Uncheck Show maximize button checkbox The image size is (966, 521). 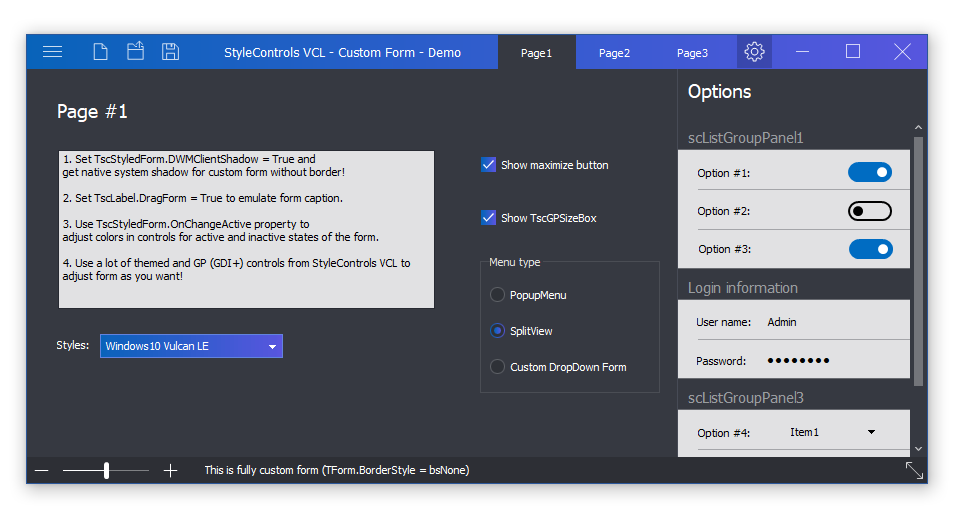(x=489, y=165)
